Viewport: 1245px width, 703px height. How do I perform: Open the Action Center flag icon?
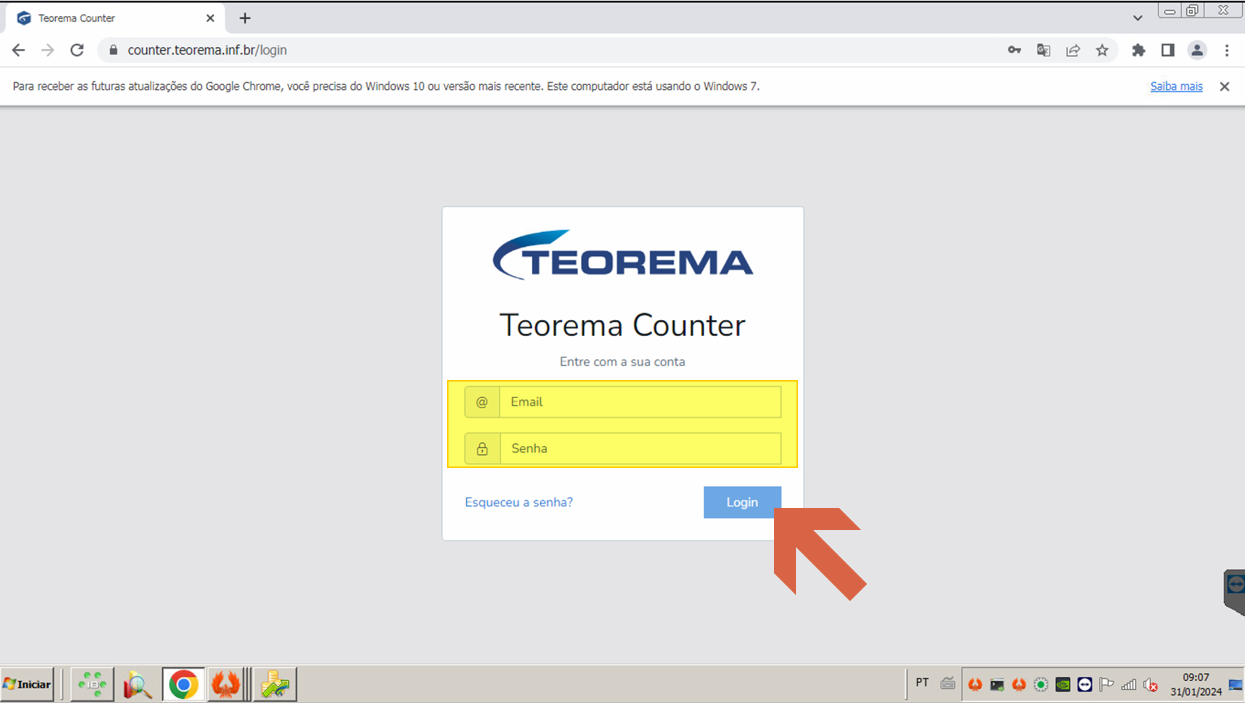(1107, 685)
